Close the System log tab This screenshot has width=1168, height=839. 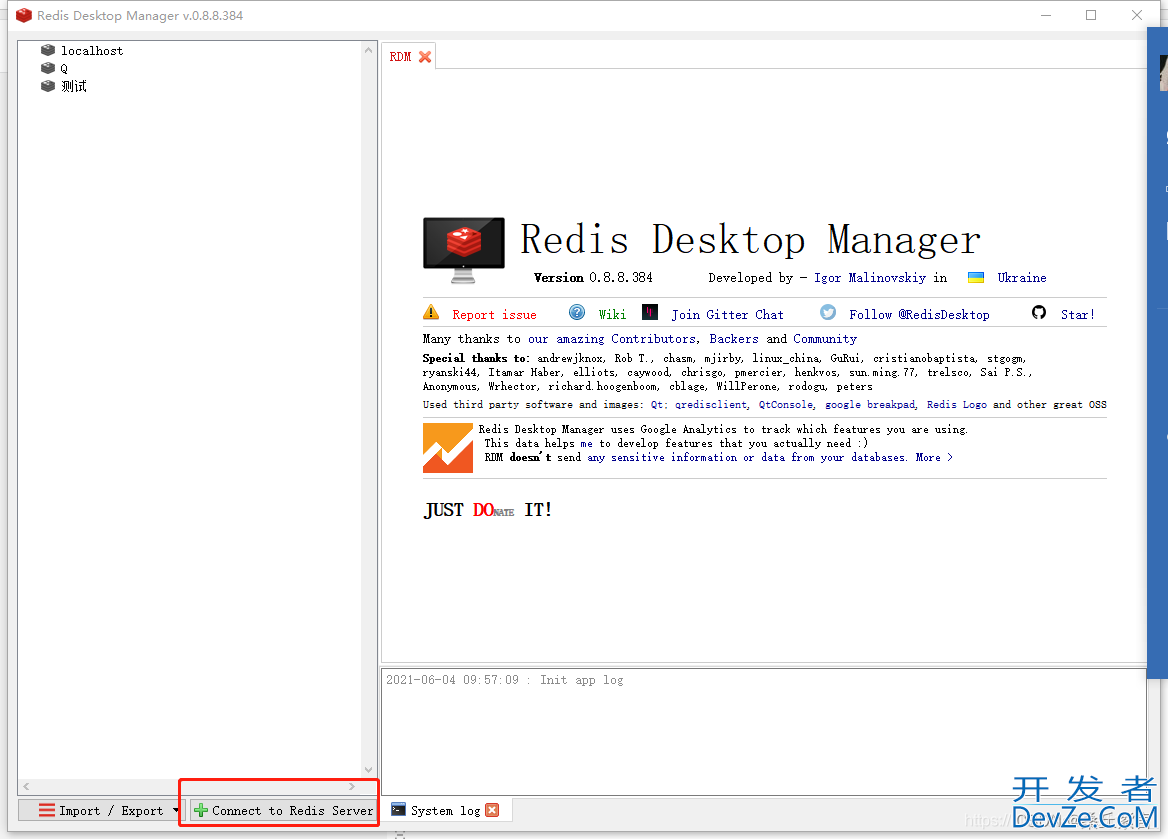[492, 810]
